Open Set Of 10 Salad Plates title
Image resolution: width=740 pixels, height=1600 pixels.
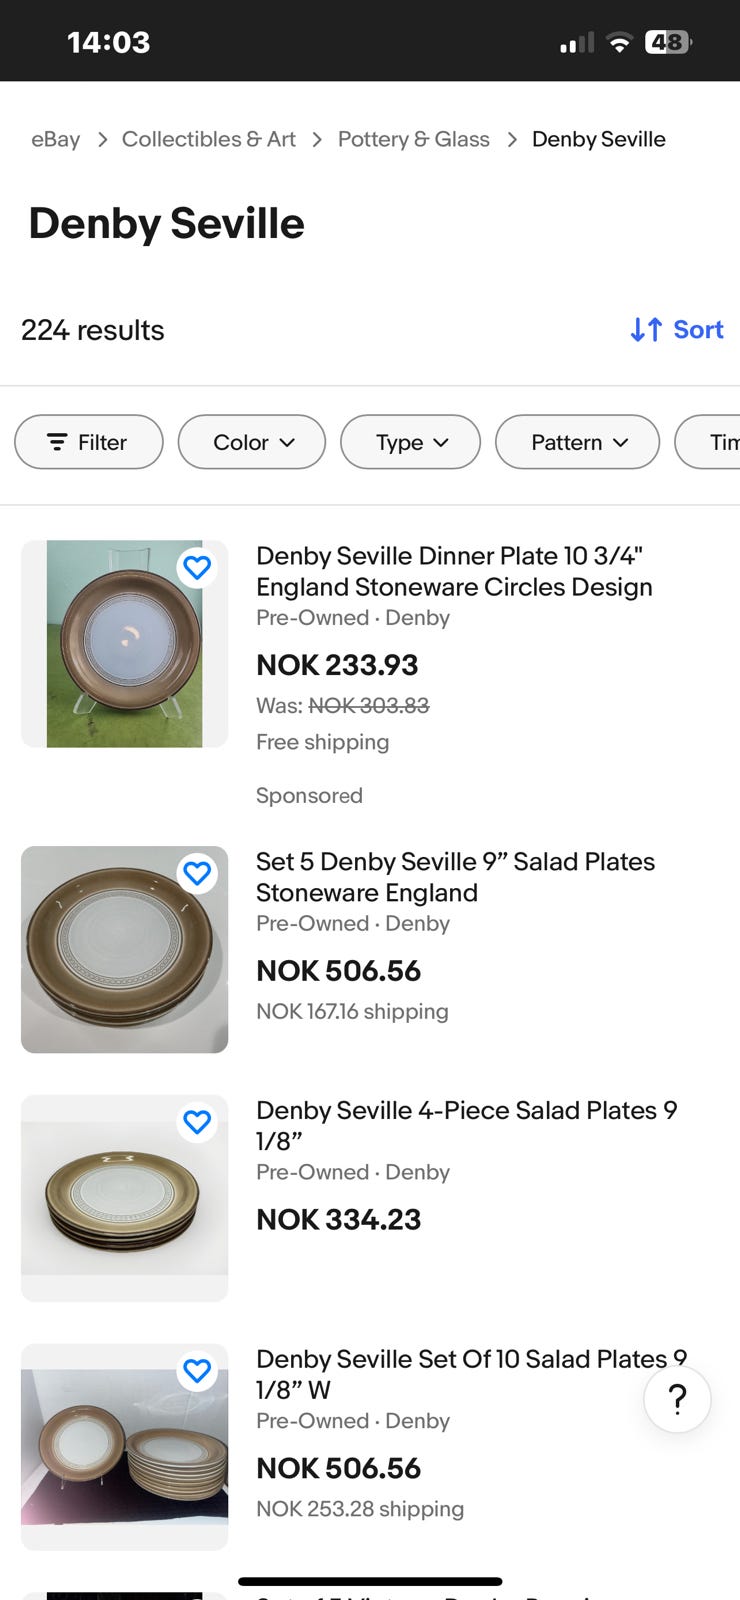(460, 1374)
